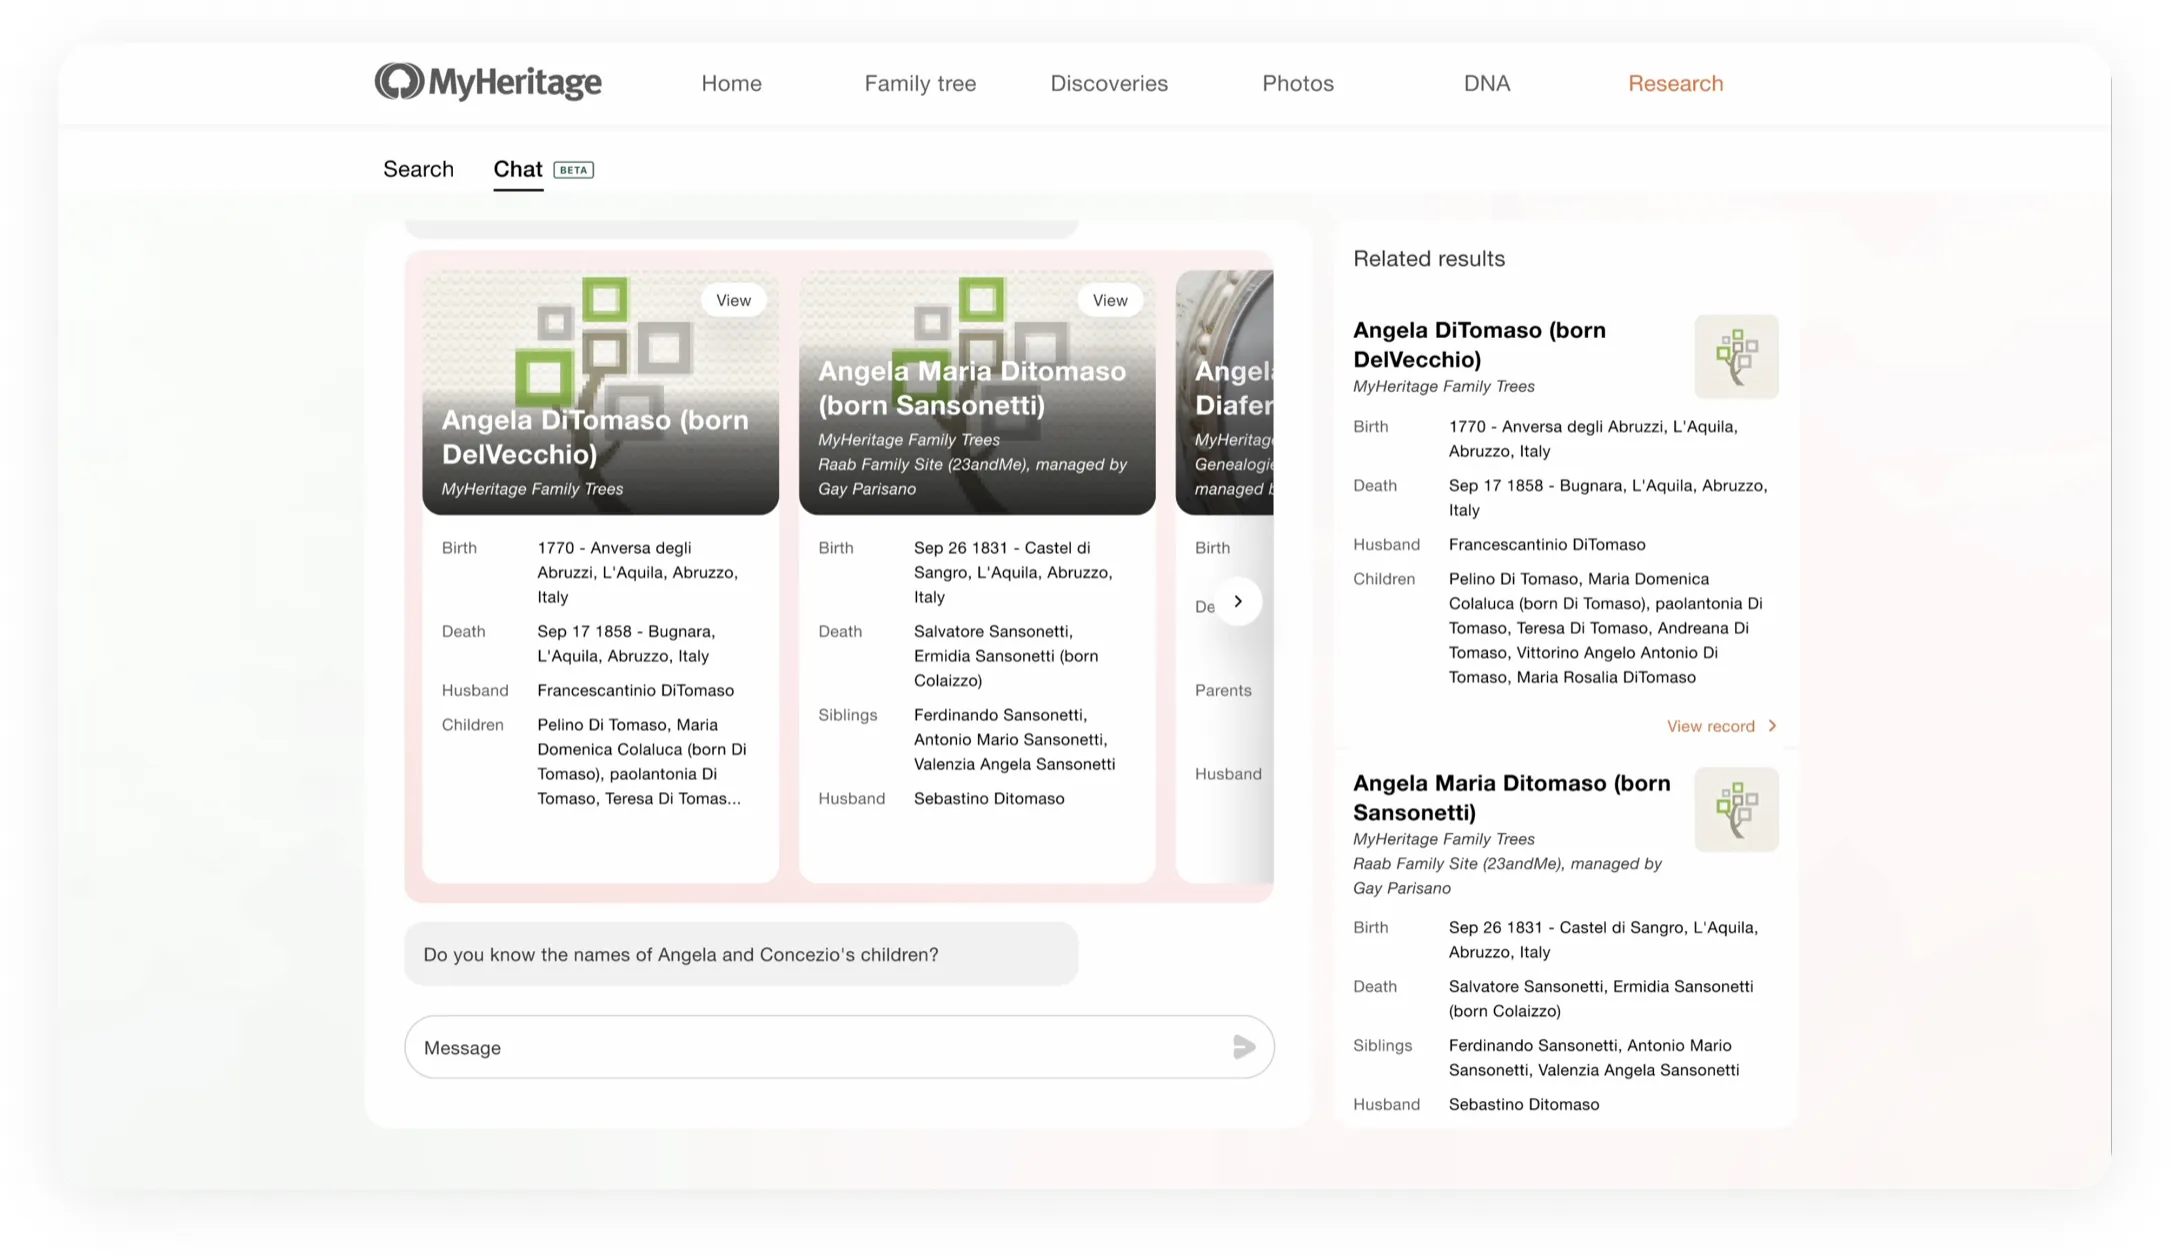View the Angela Maria Ditomaso (born Sansonetti) card
The height and width of the screenshot is (1256, 2170).
click(1110, 300)
